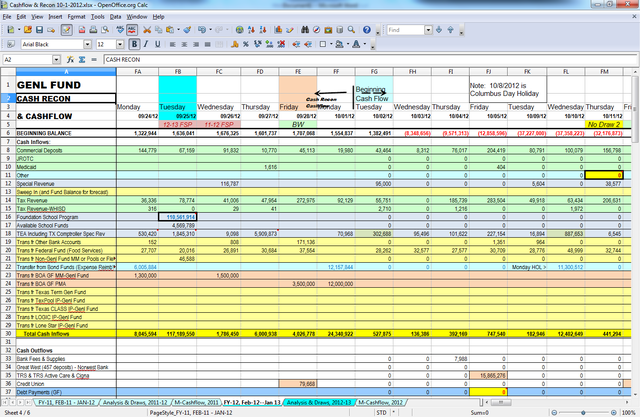Screen dimensions: 640x417
Task: Toggle justified alignment
Action: [207, 44]
